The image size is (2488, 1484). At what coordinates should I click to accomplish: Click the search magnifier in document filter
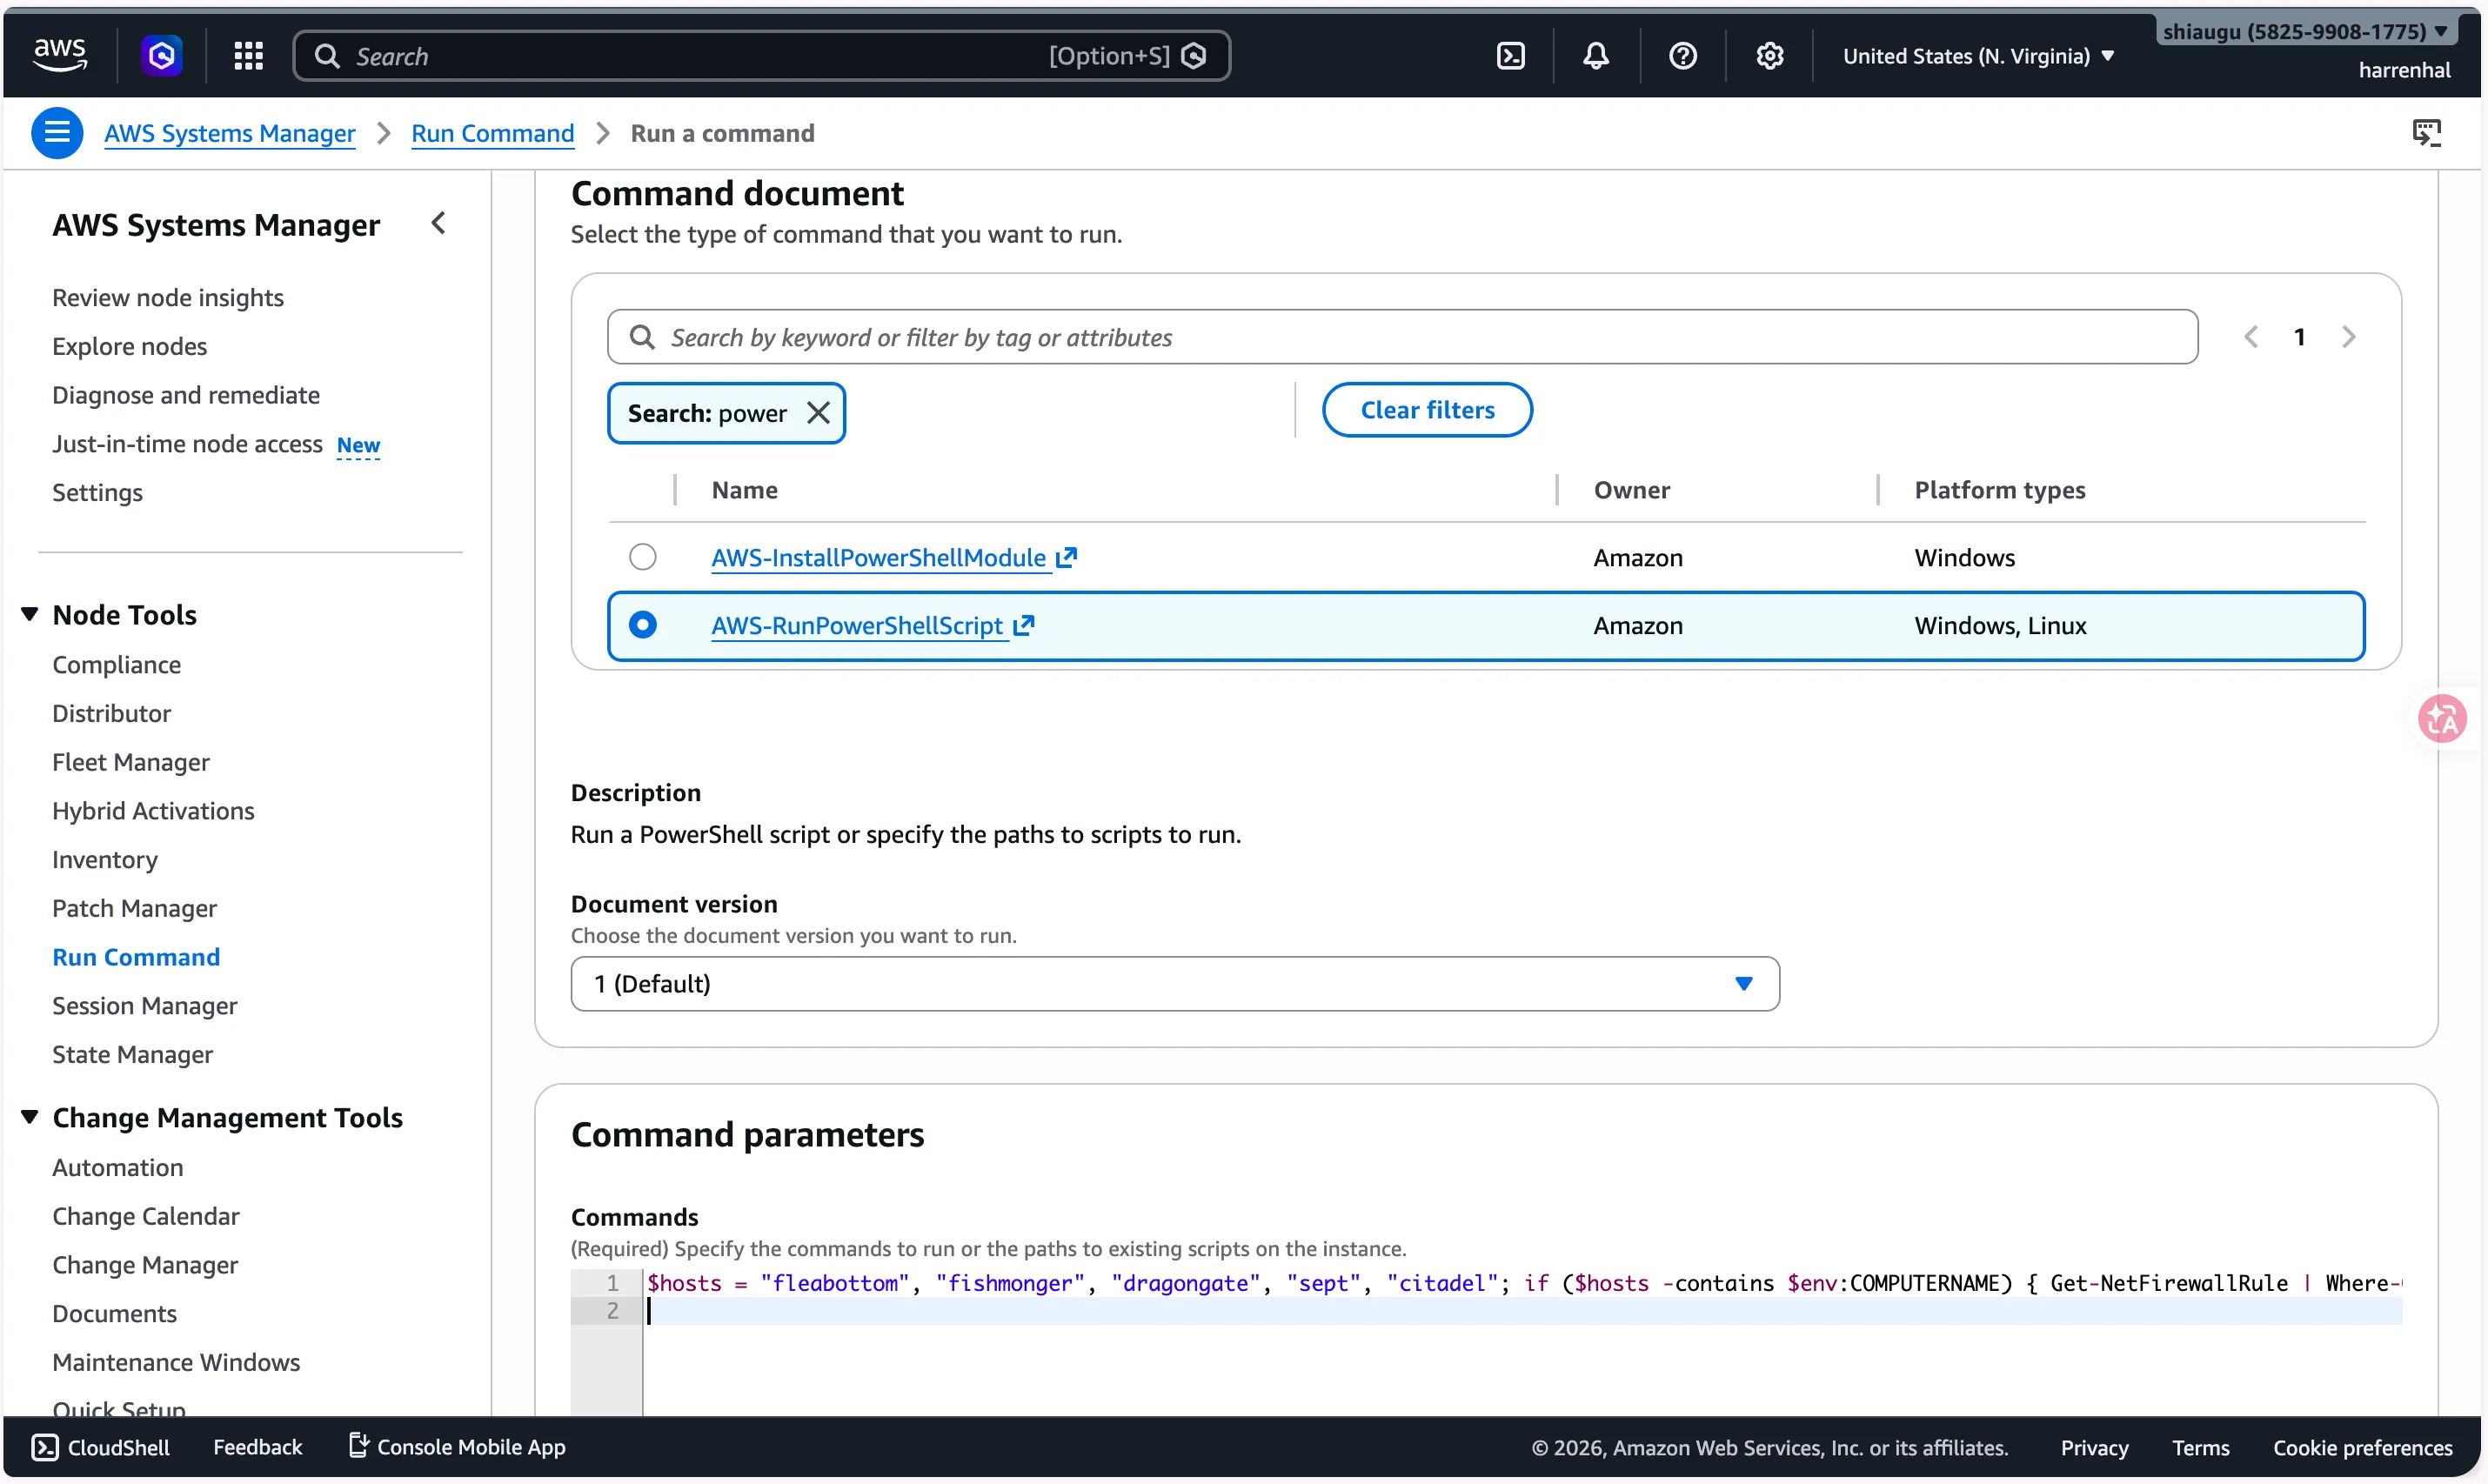(642, 337)
